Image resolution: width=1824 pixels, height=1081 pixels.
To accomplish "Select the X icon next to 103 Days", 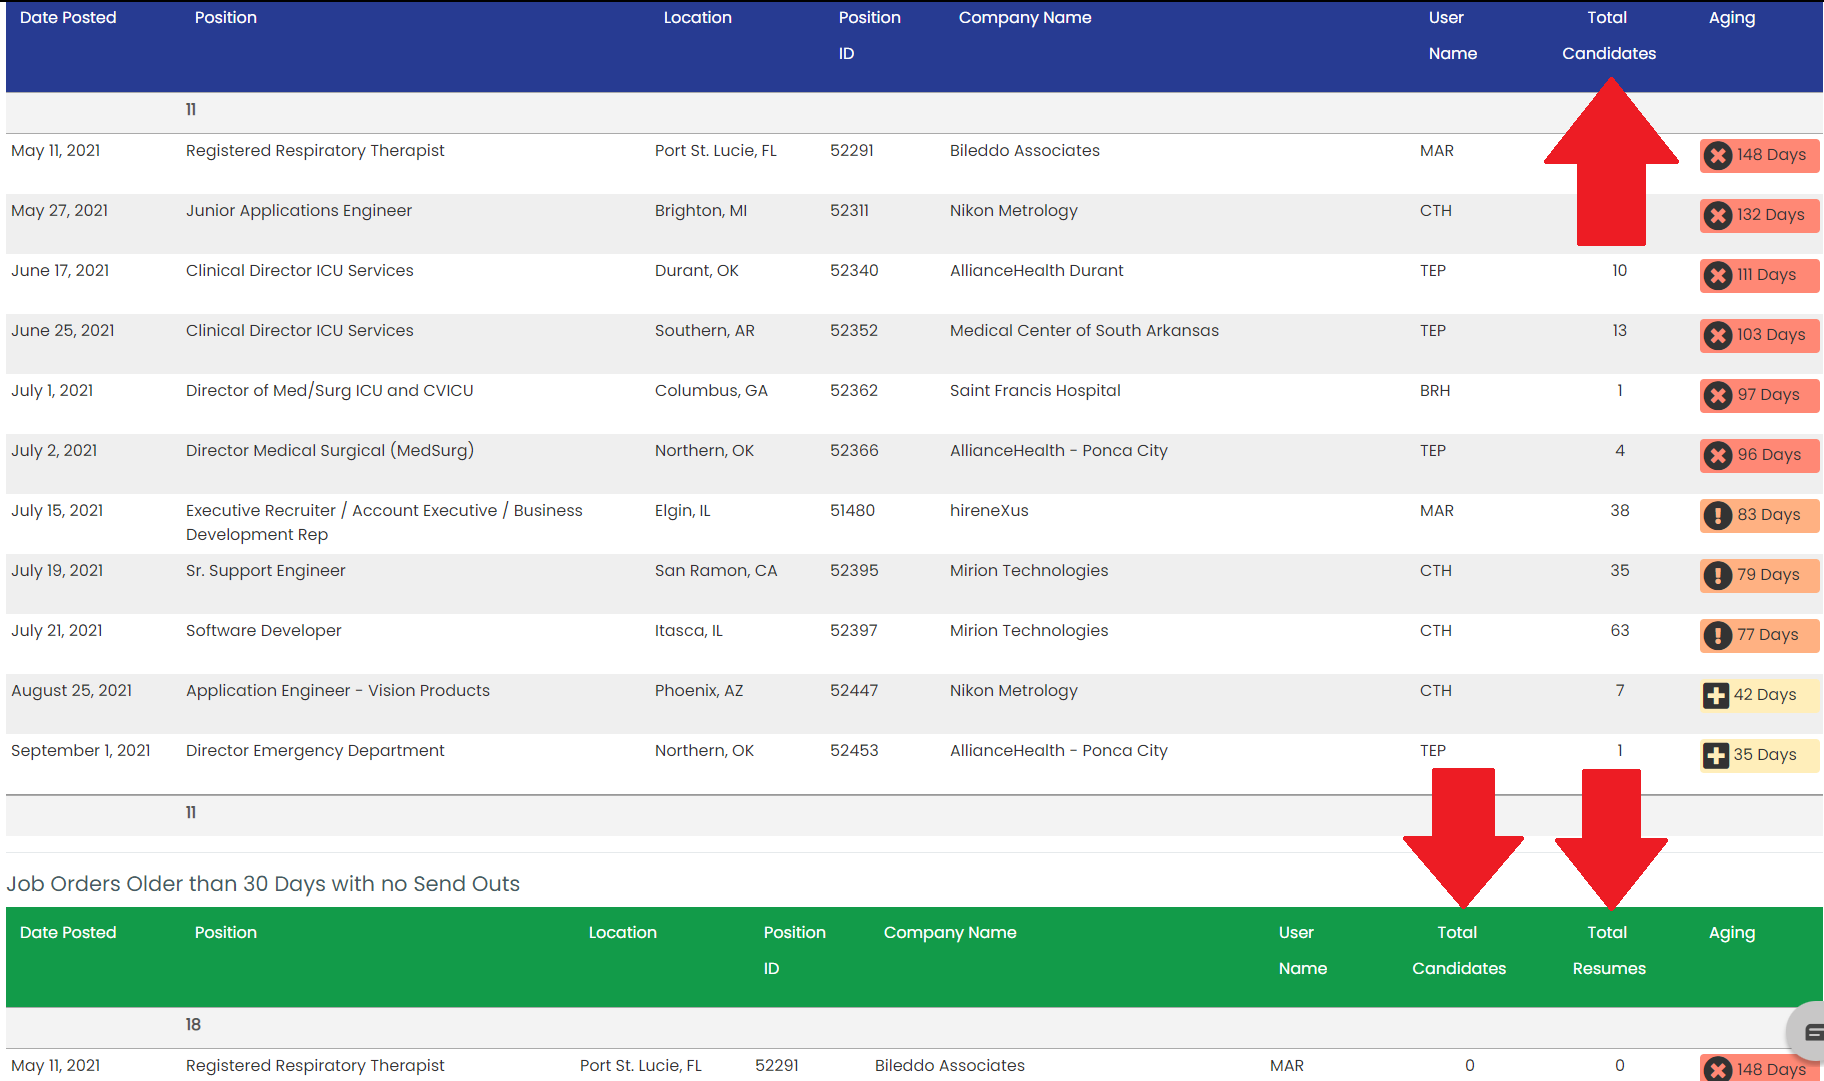I will pos(1718,335).
